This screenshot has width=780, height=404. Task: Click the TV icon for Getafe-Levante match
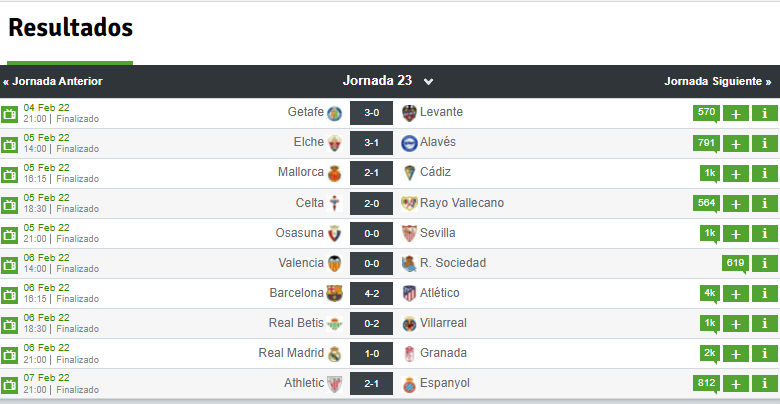(9, 114)
